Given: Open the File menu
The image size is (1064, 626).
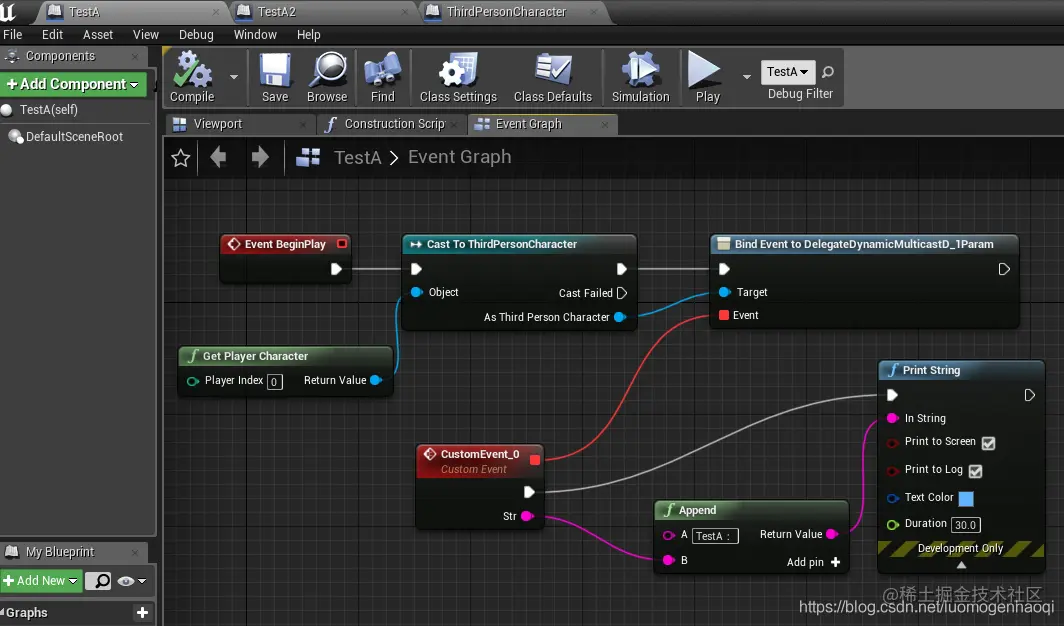Looking at the screenshot, I should 12,35.
